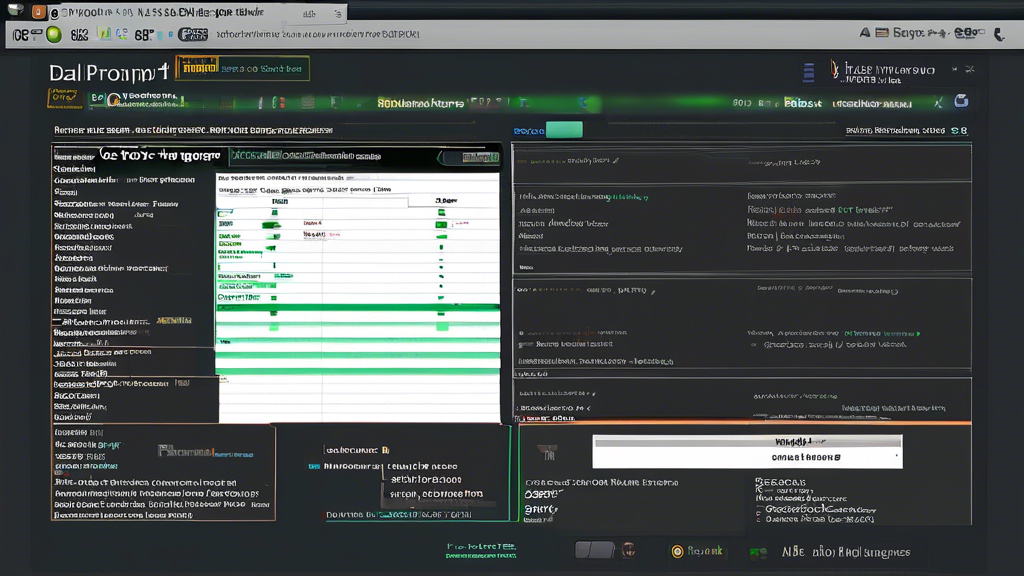Click the green circle icon in top toolbar
Image resolution: width=1024 pixels, height=576 pixels.
pyautogui.click(x=54, y=35)
